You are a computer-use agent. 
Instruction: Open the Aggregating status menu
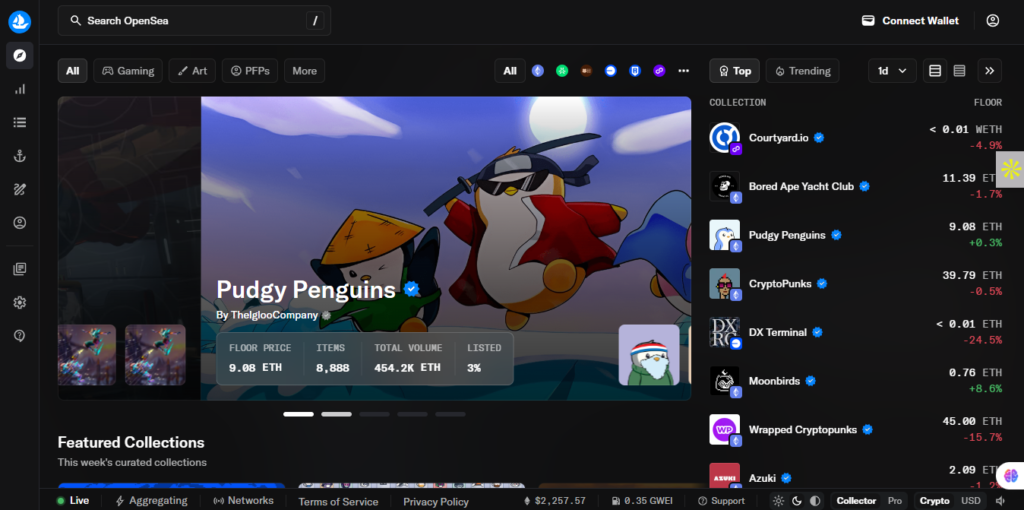152,501
